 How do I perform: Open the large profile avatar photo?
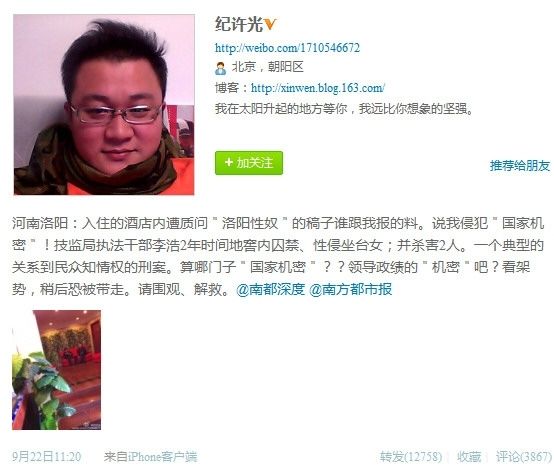(104, 105)
